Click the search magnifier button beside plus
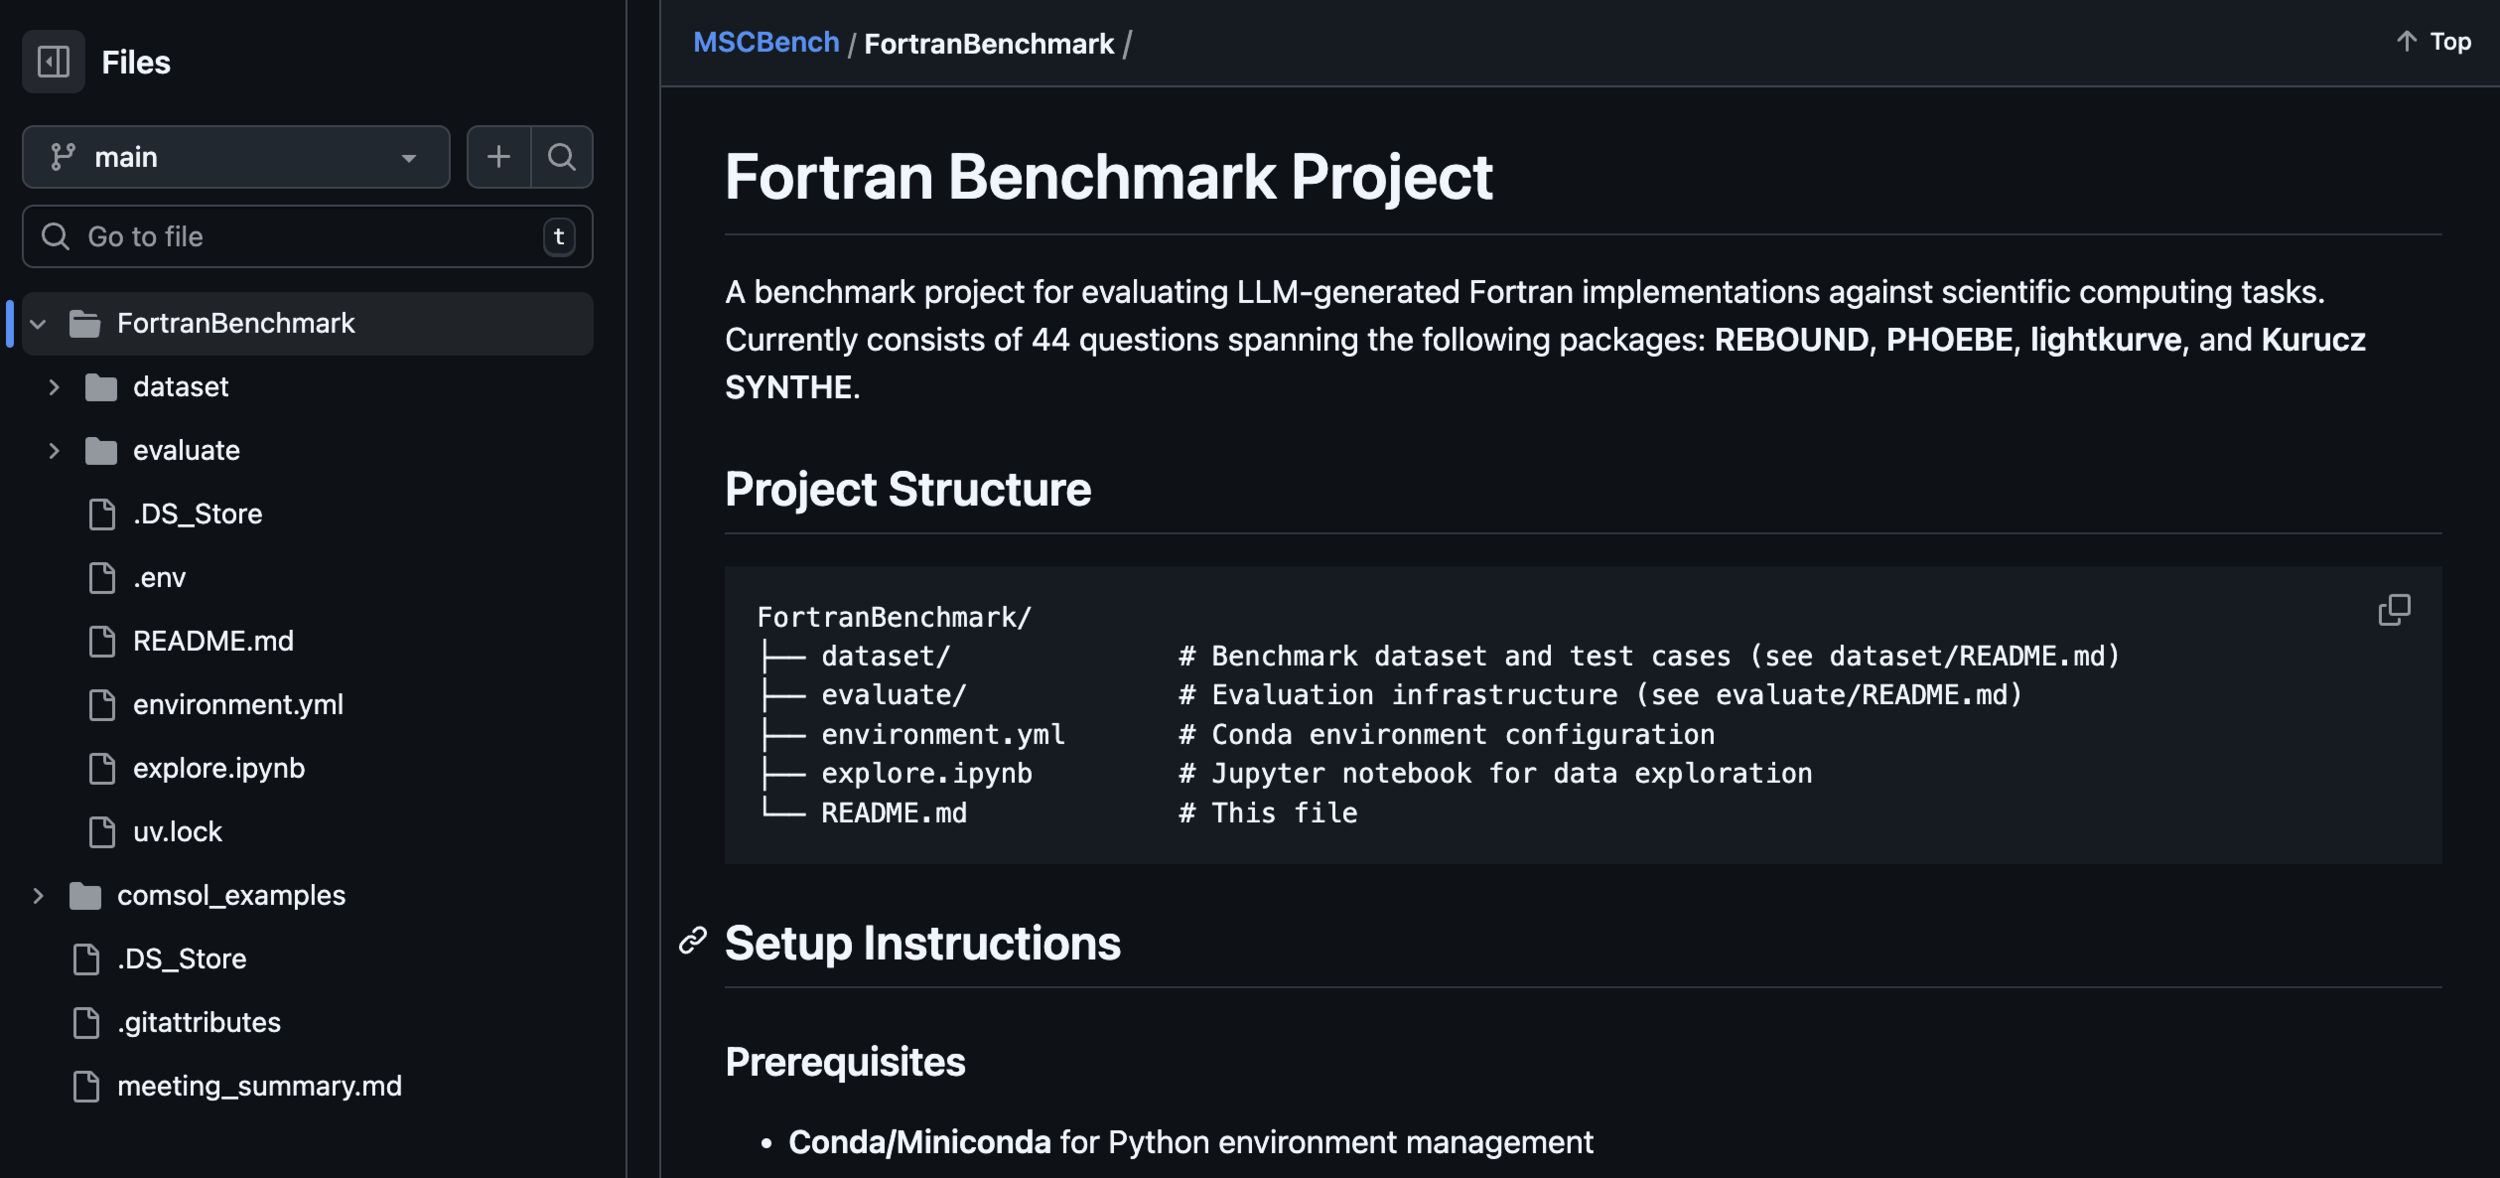 [x=562, y=157]
